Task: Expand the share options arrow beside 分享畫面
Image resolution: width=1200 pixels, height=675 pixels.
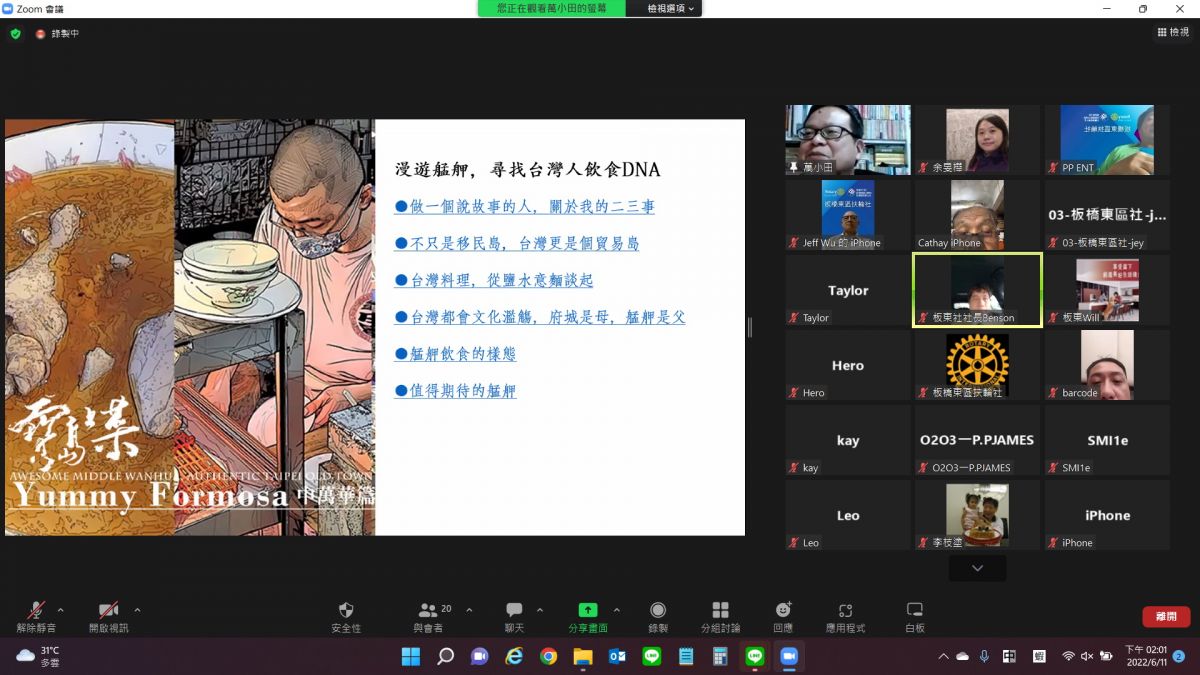Action: click(616, 609)
